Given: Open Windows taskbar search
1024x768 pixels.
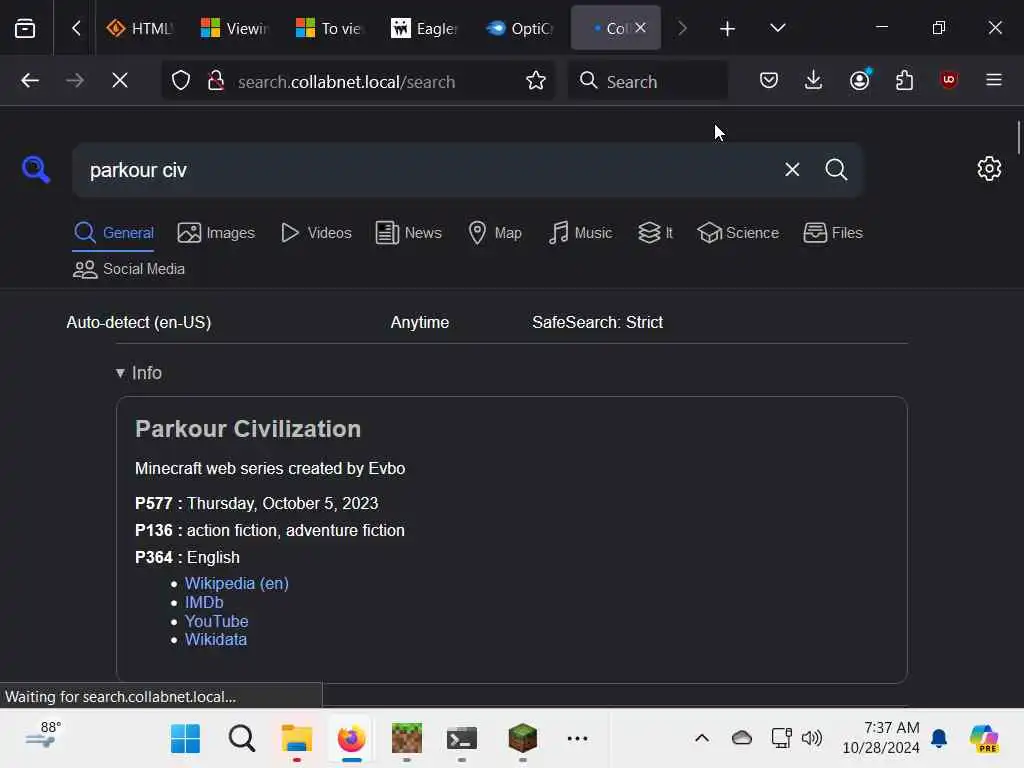Looking at the screenshot, I should (x=242, y=739).
